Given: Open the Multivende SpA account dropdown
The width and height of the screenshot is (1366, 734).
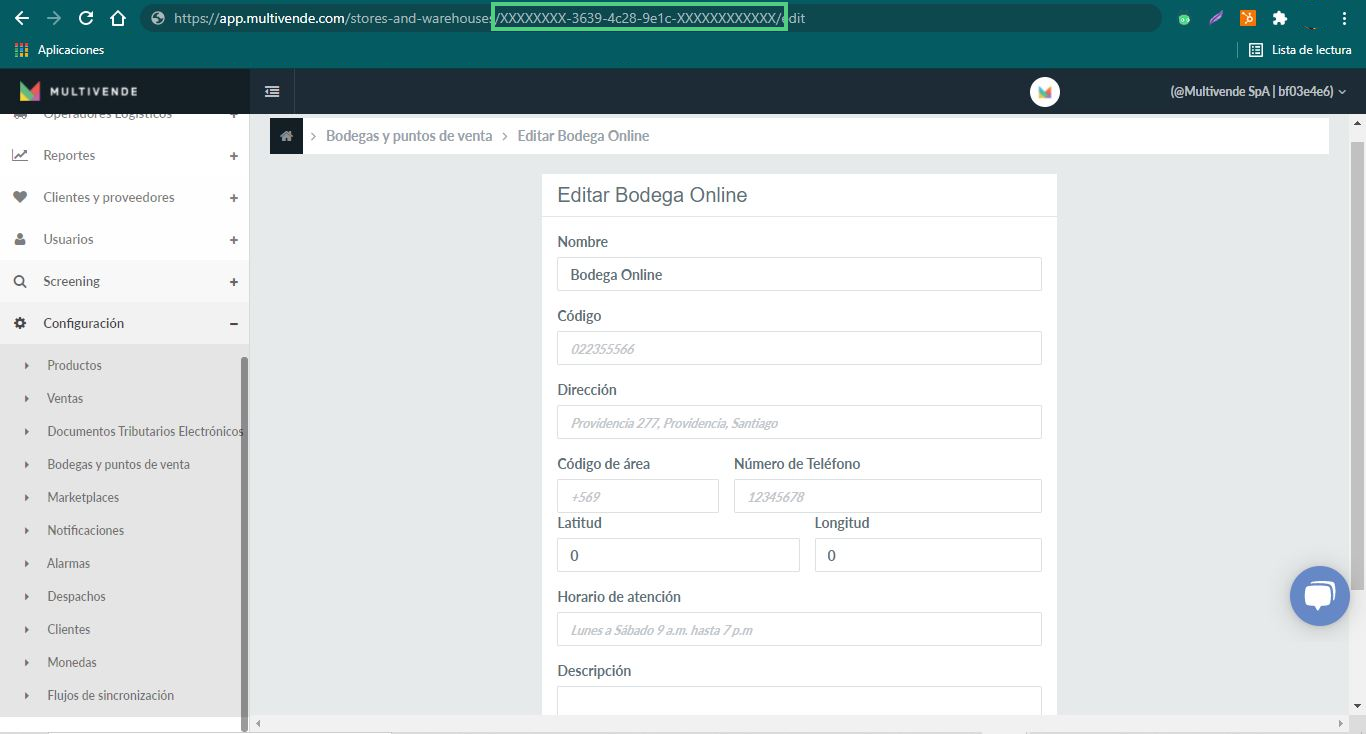Looking at the screenshot, I should click(x=1257, y=92).
